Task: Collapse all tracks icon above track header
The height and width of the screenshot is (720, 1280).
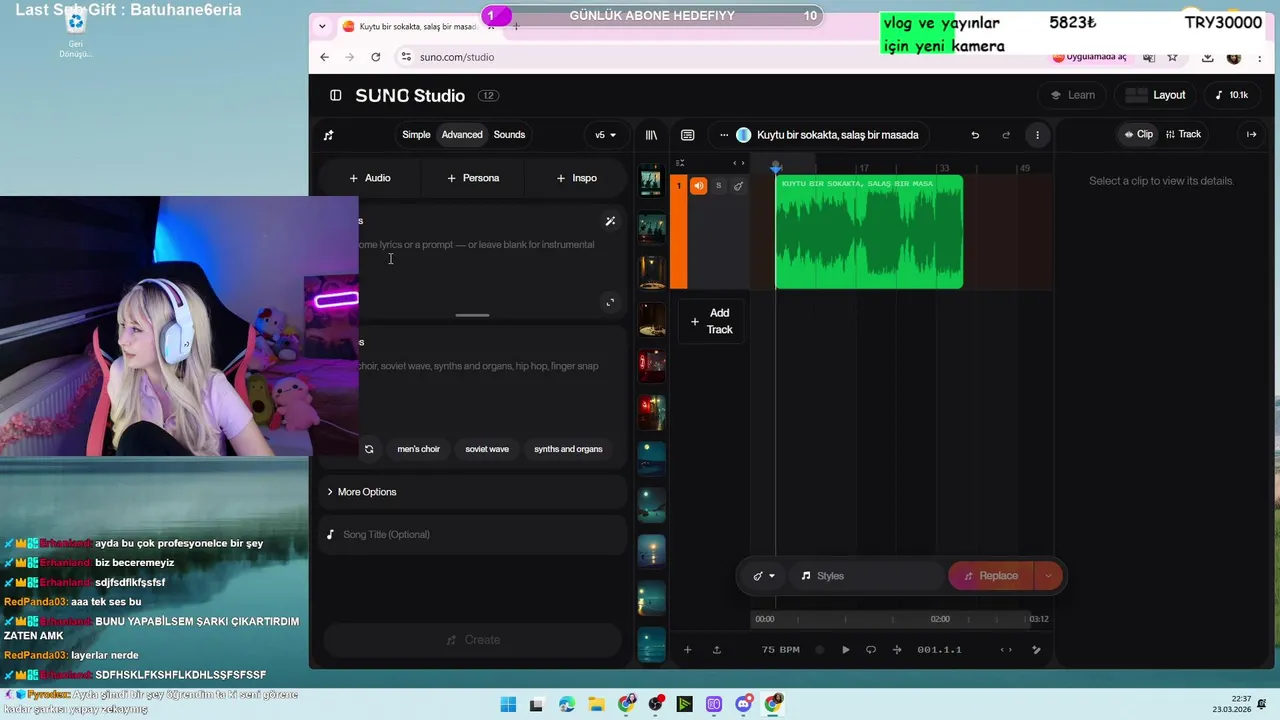Action: pyautogui.click(x=680, y=163)
